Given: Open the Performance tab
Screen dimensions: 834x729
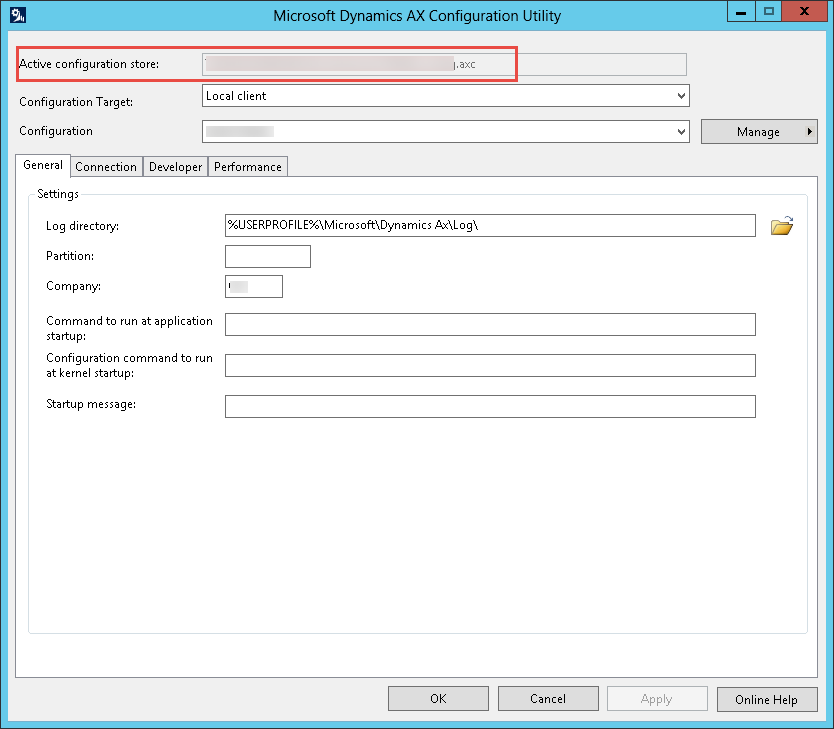Looking at the screenshot, I should coord(247,166).
